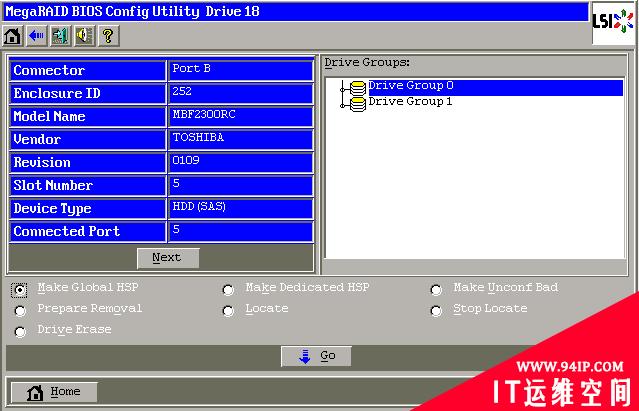The height and width of the screenshot is (411, 639).
Task: Select the Drive Erase option
Action: click(20, 332)
